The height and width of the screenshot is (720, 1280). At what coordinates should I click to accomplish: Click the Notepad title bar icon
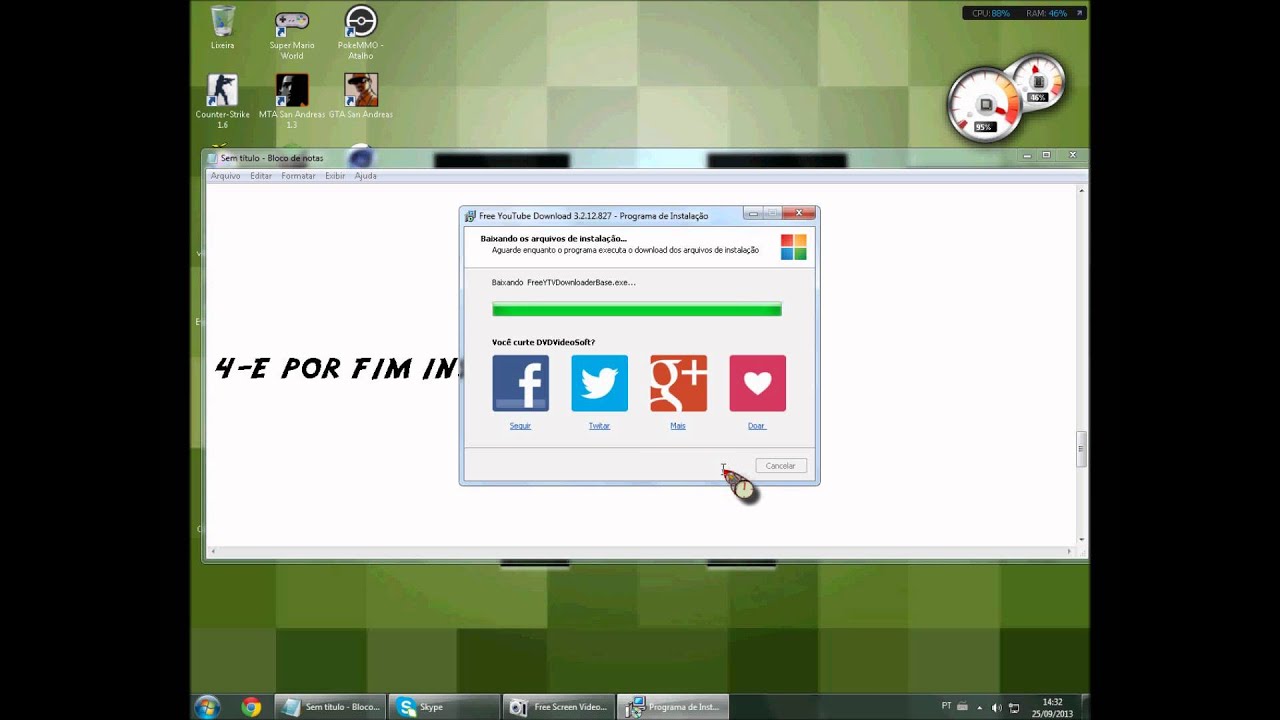click(213, 158)
